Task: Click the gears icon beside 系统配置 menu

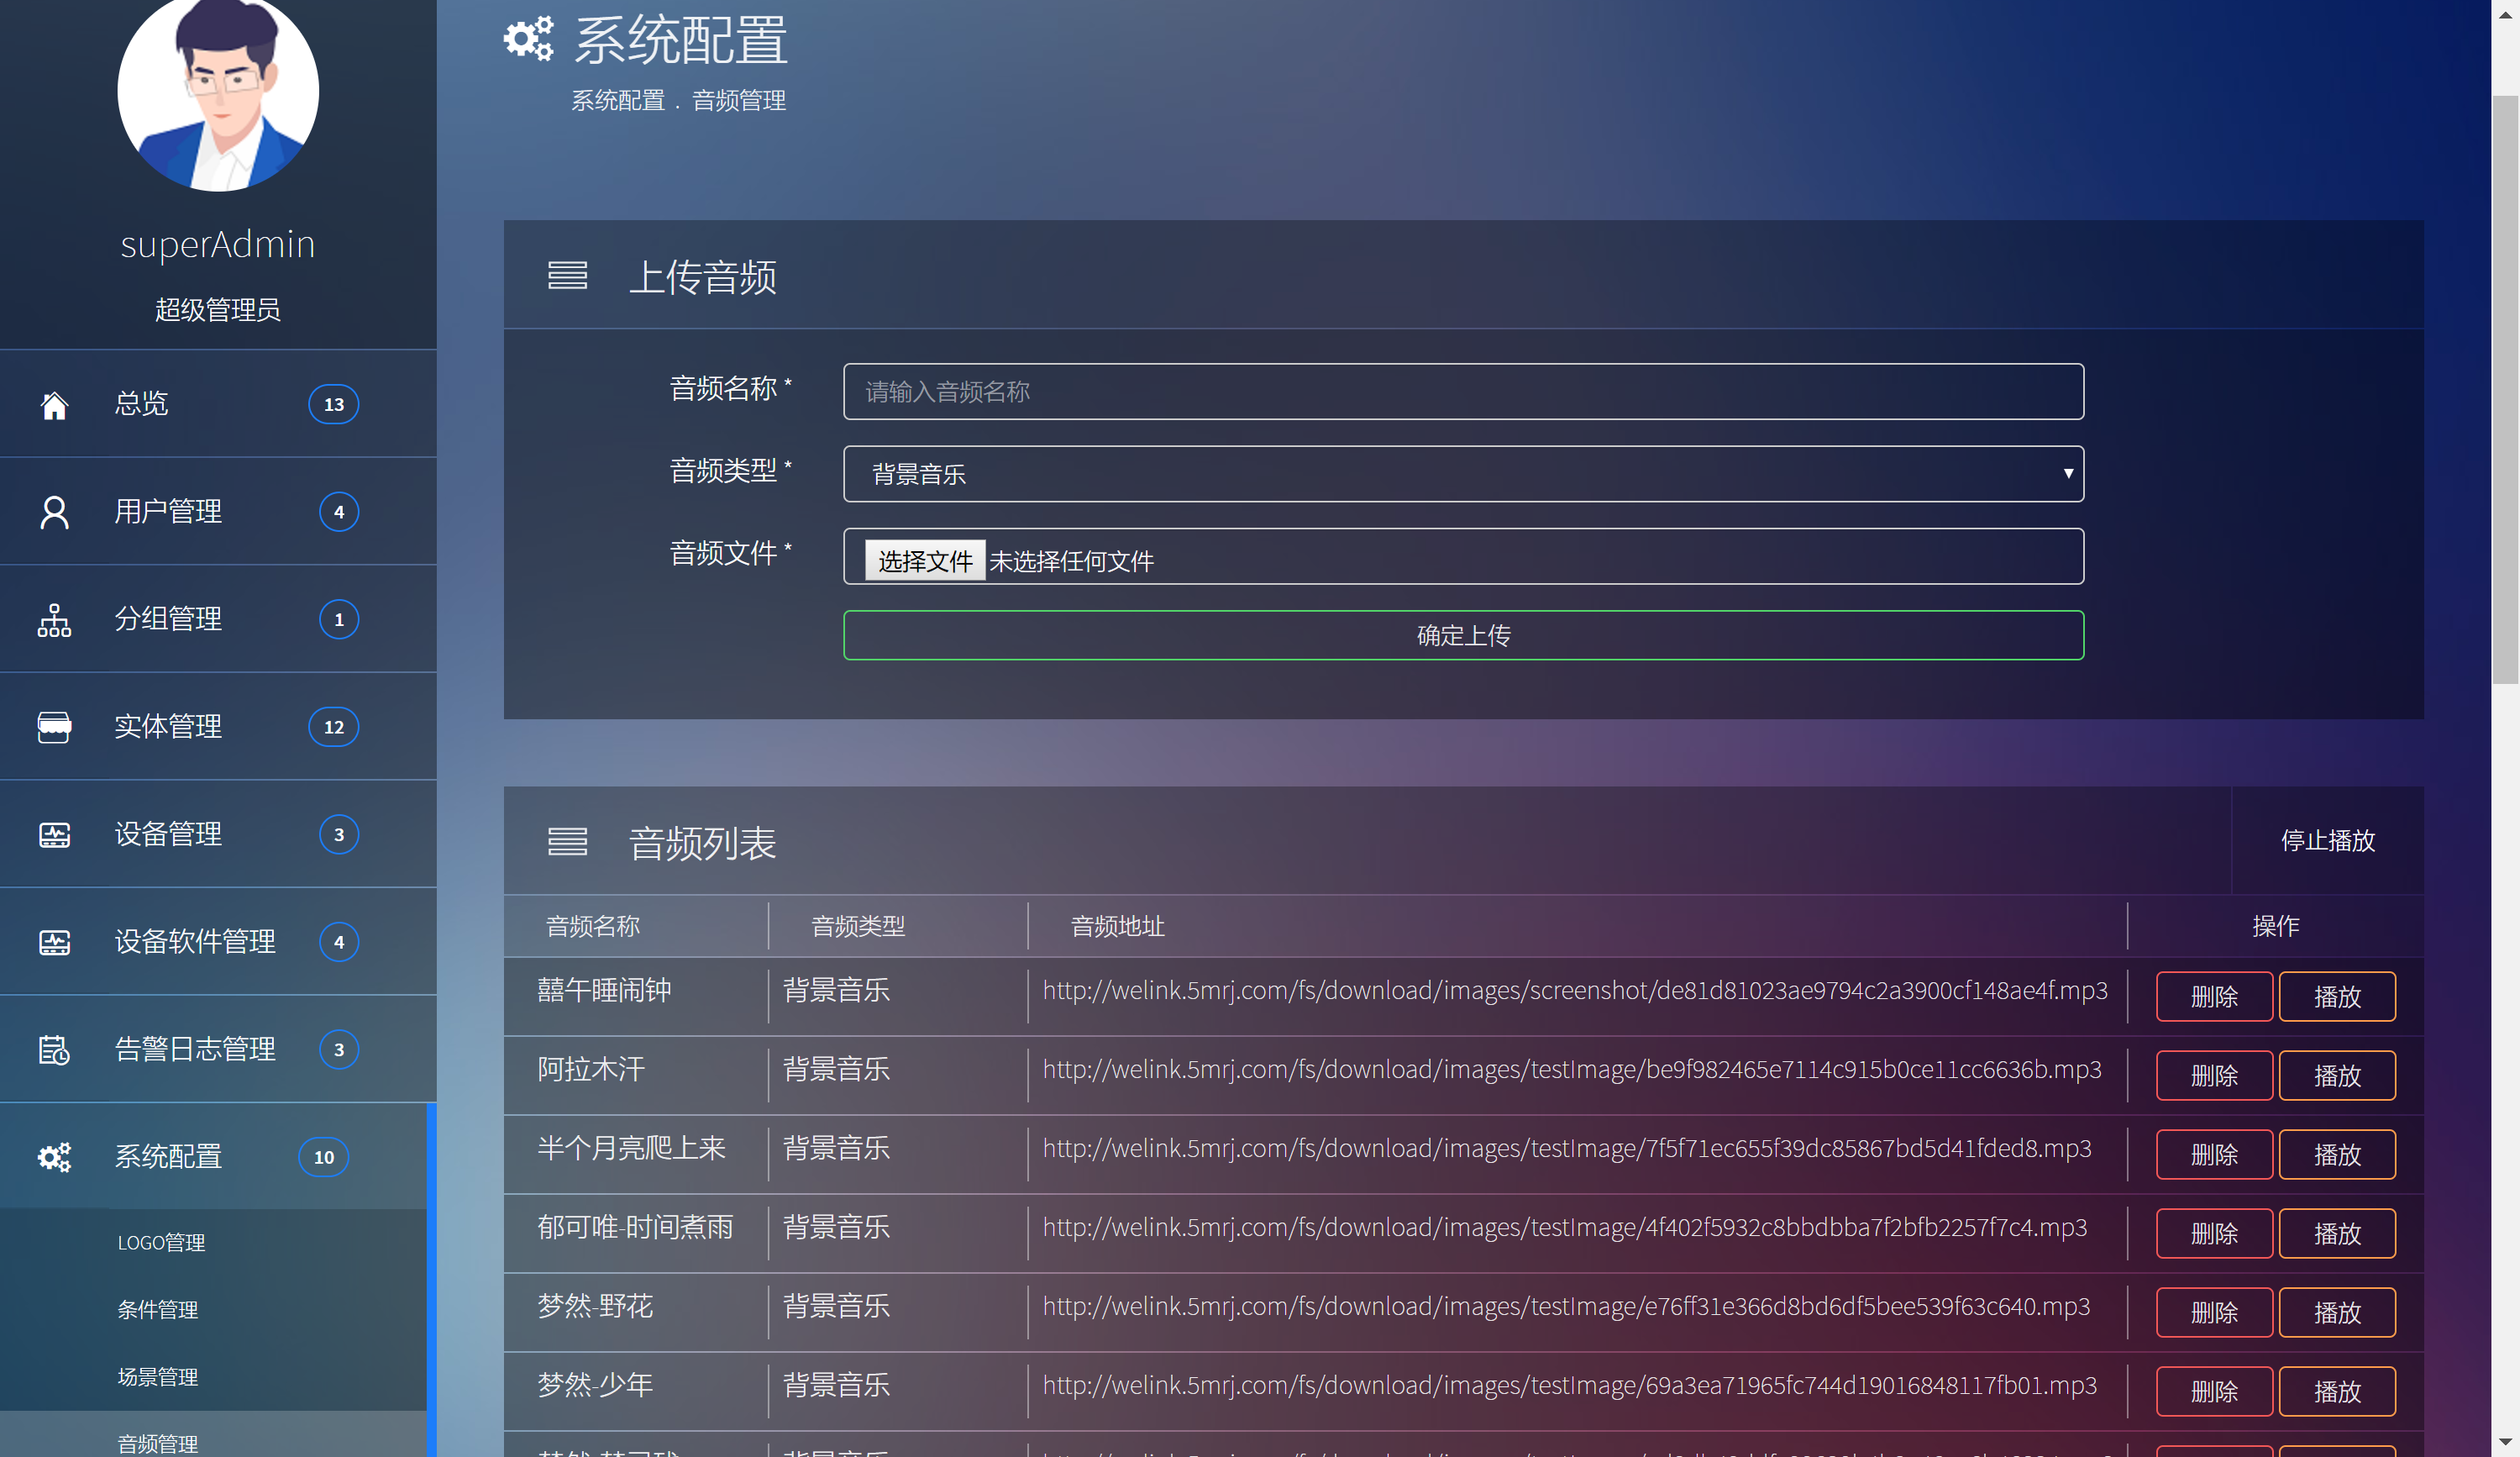Action: pyautogui.click(x=54, y=1157)
